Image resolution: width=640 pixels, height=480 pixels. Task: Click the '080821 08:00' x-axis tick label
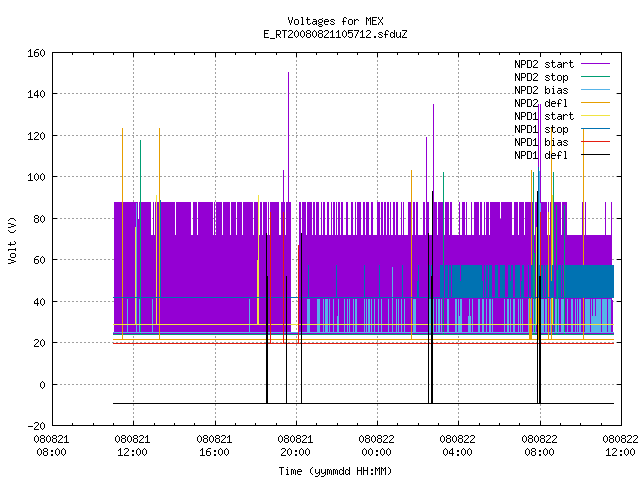pyautogui.click(x=51, y=446)
